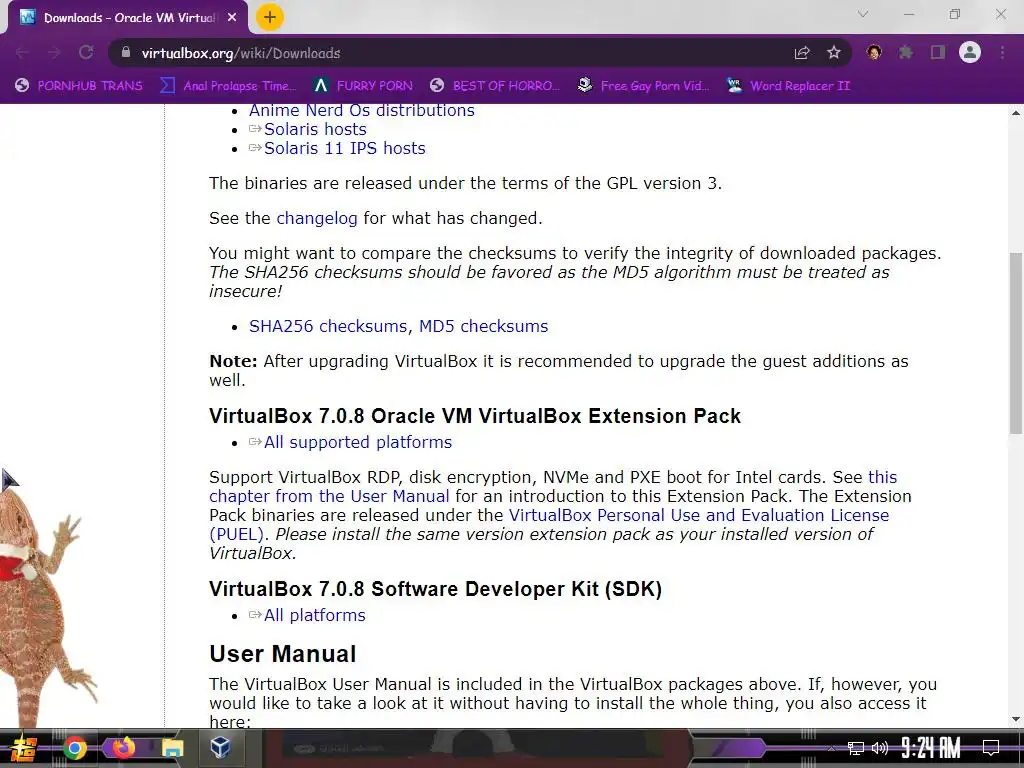Screen dimensions: 1024x768
Task: Toggle the browser side panel
Action: pyautogui.click(x=938, y=53)
